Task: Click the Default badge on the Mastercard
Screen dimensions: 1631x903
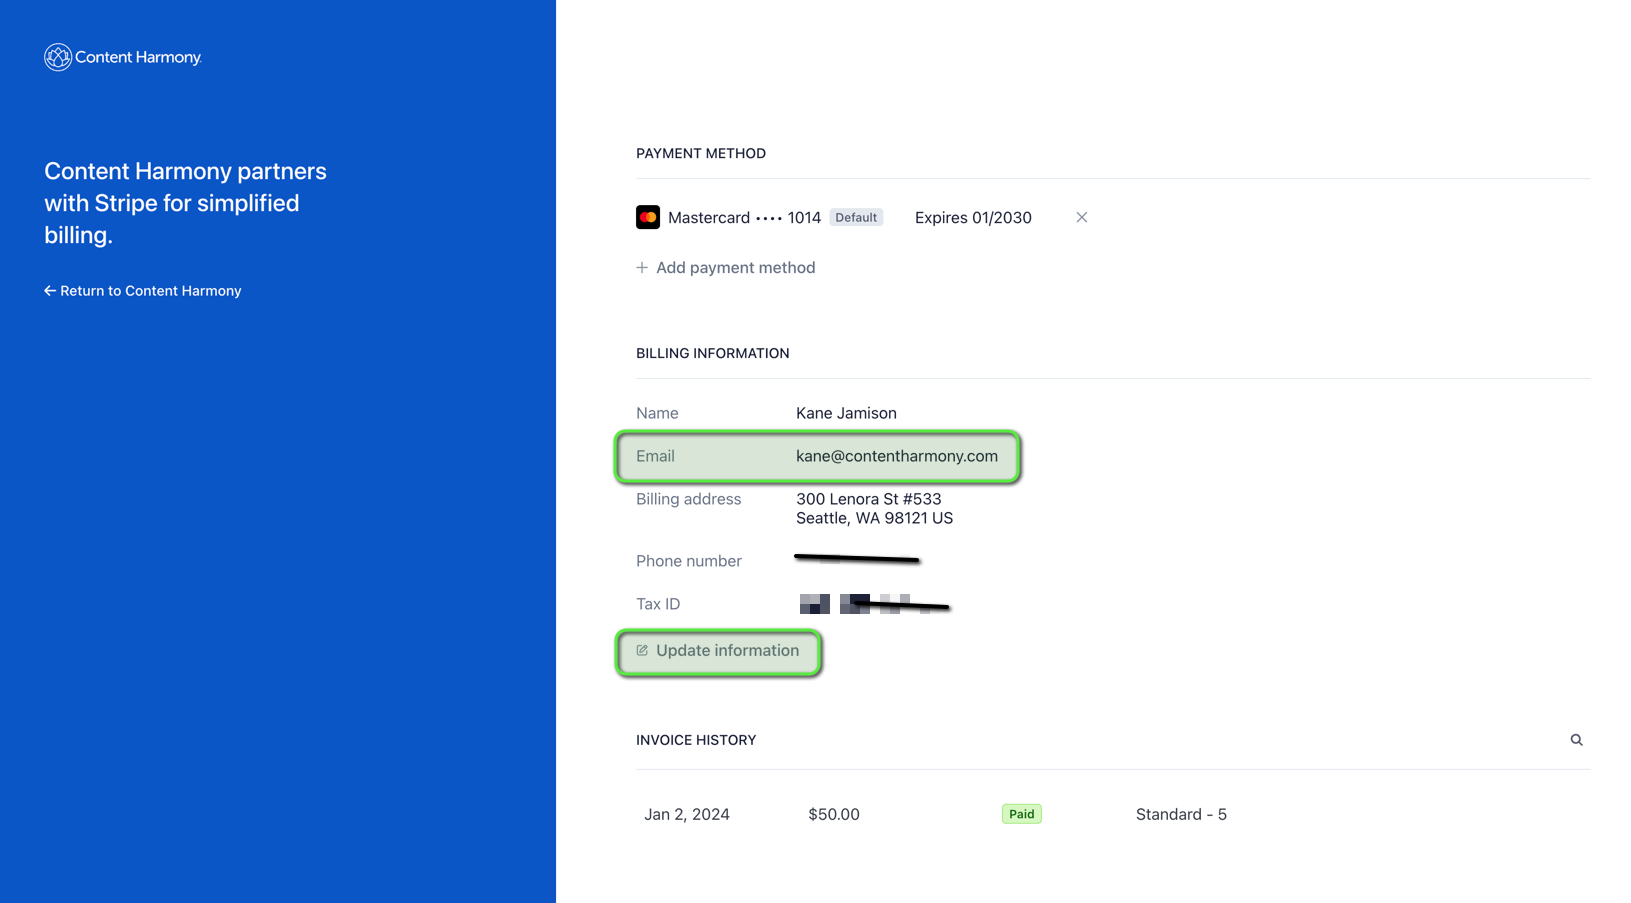Action: tap(856, 217)
